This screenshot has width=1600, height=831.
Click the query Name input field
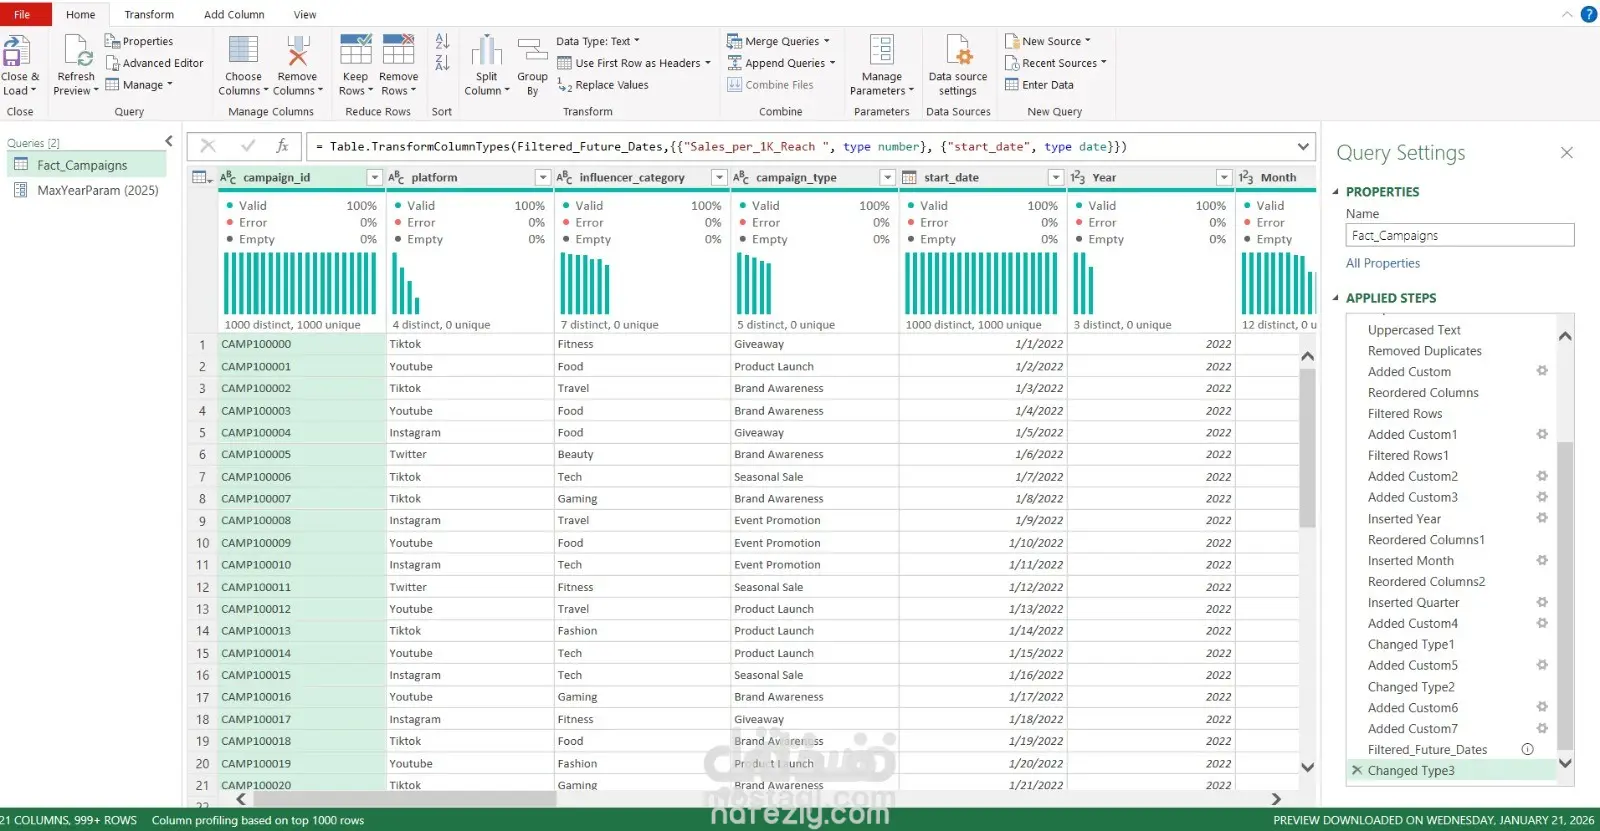pos(1459,235)
